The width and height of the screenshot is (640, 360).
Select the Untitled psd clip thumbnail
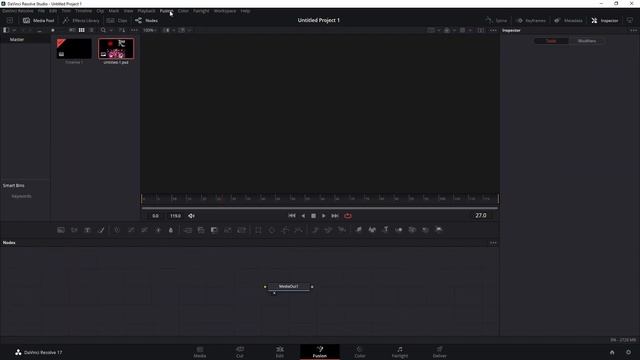[x=116, y=49]
